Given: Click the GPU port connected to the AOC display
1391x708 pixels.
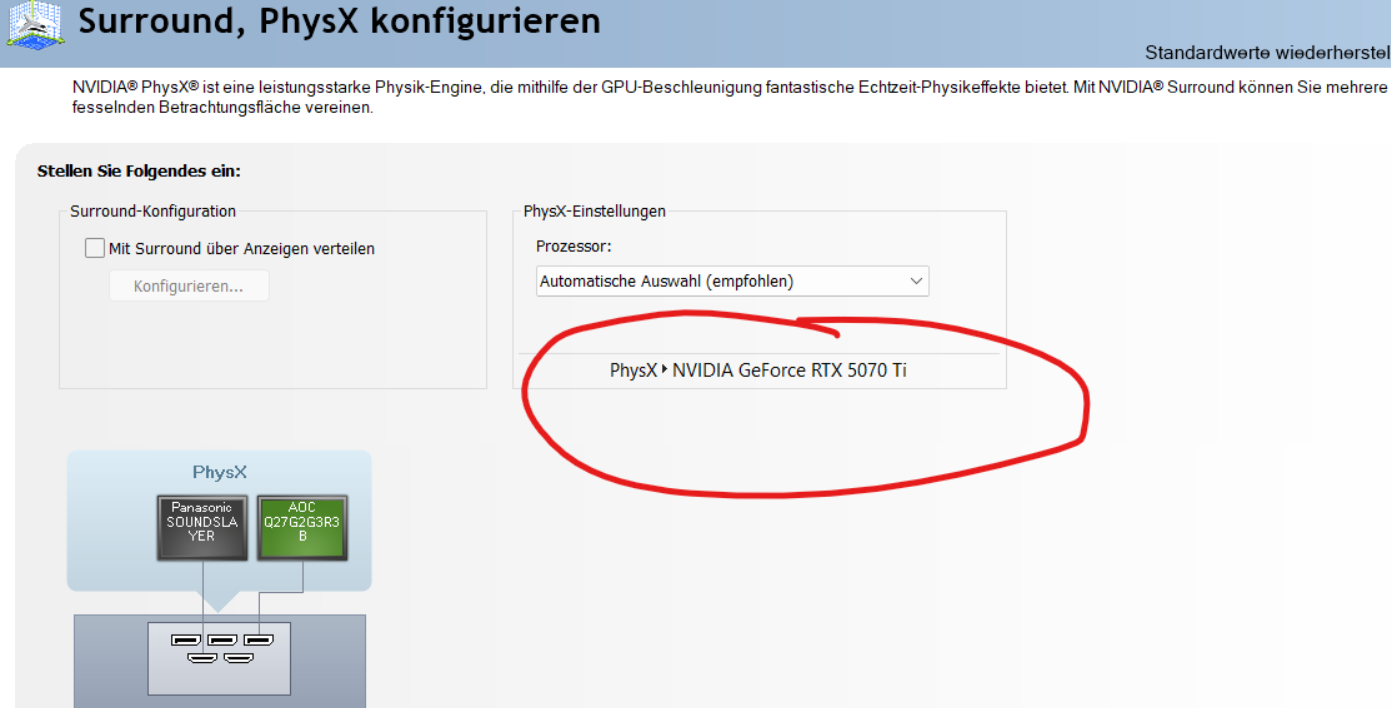Looking at the screenshot, I should 259,640.
